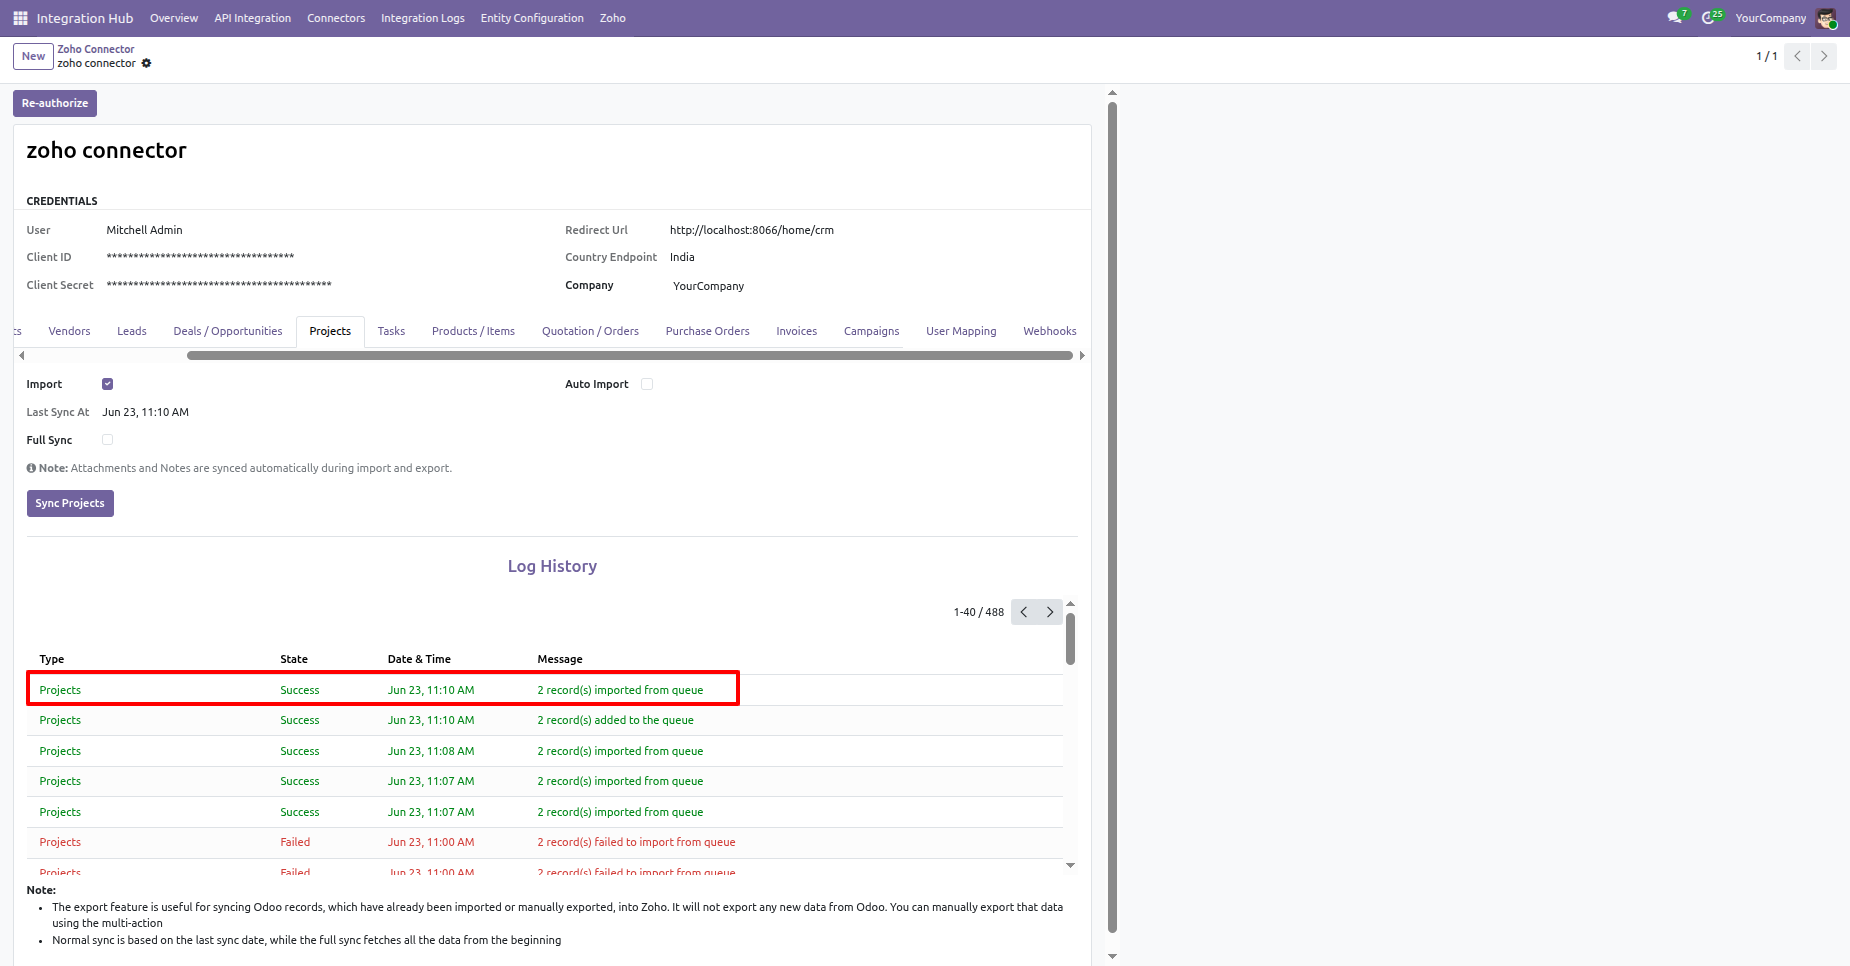Screen dimensions: 1850x966
Task: Switch to the Tasks tab
Action: point(391,331)
